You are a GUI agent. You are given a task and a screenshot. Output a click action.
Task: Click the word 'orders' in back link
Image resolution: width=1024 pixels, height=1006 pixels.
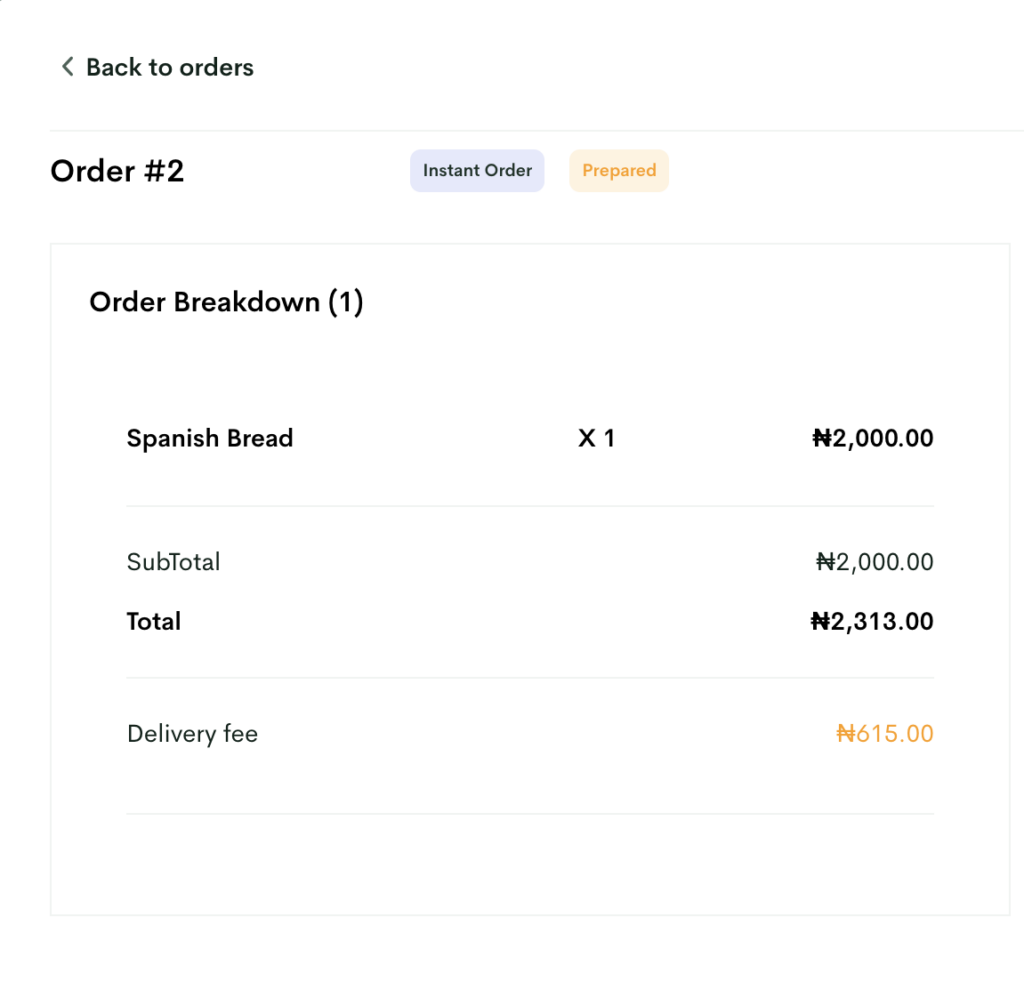point(217,67)
